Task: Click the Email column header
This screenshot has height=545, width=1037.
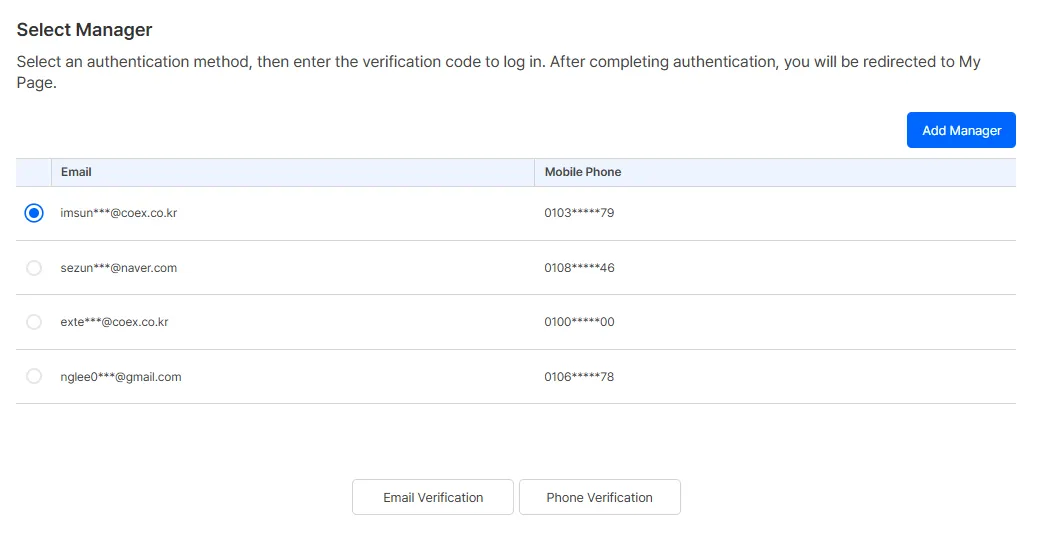Action: coord(76,172)
